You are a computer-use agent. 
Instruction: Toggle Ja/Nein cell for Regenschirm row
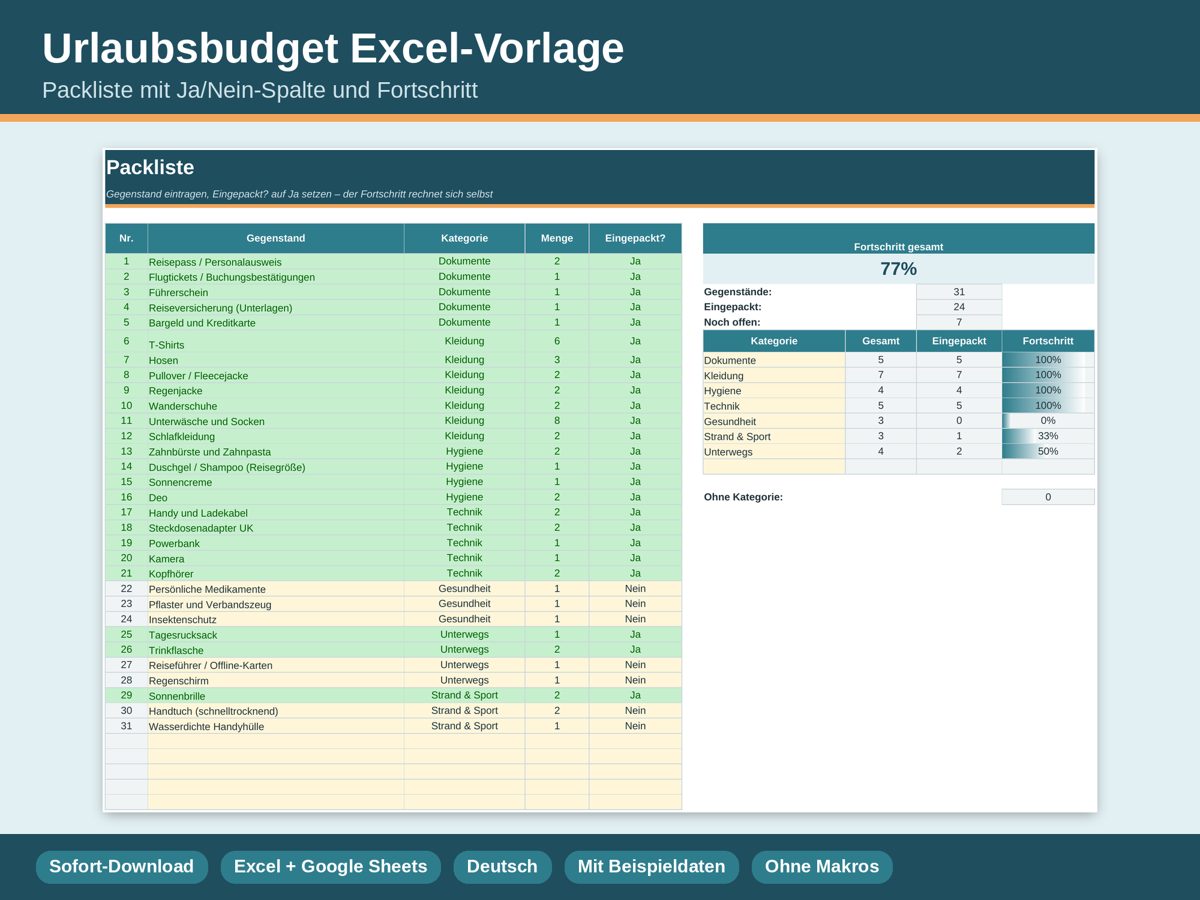635,680
